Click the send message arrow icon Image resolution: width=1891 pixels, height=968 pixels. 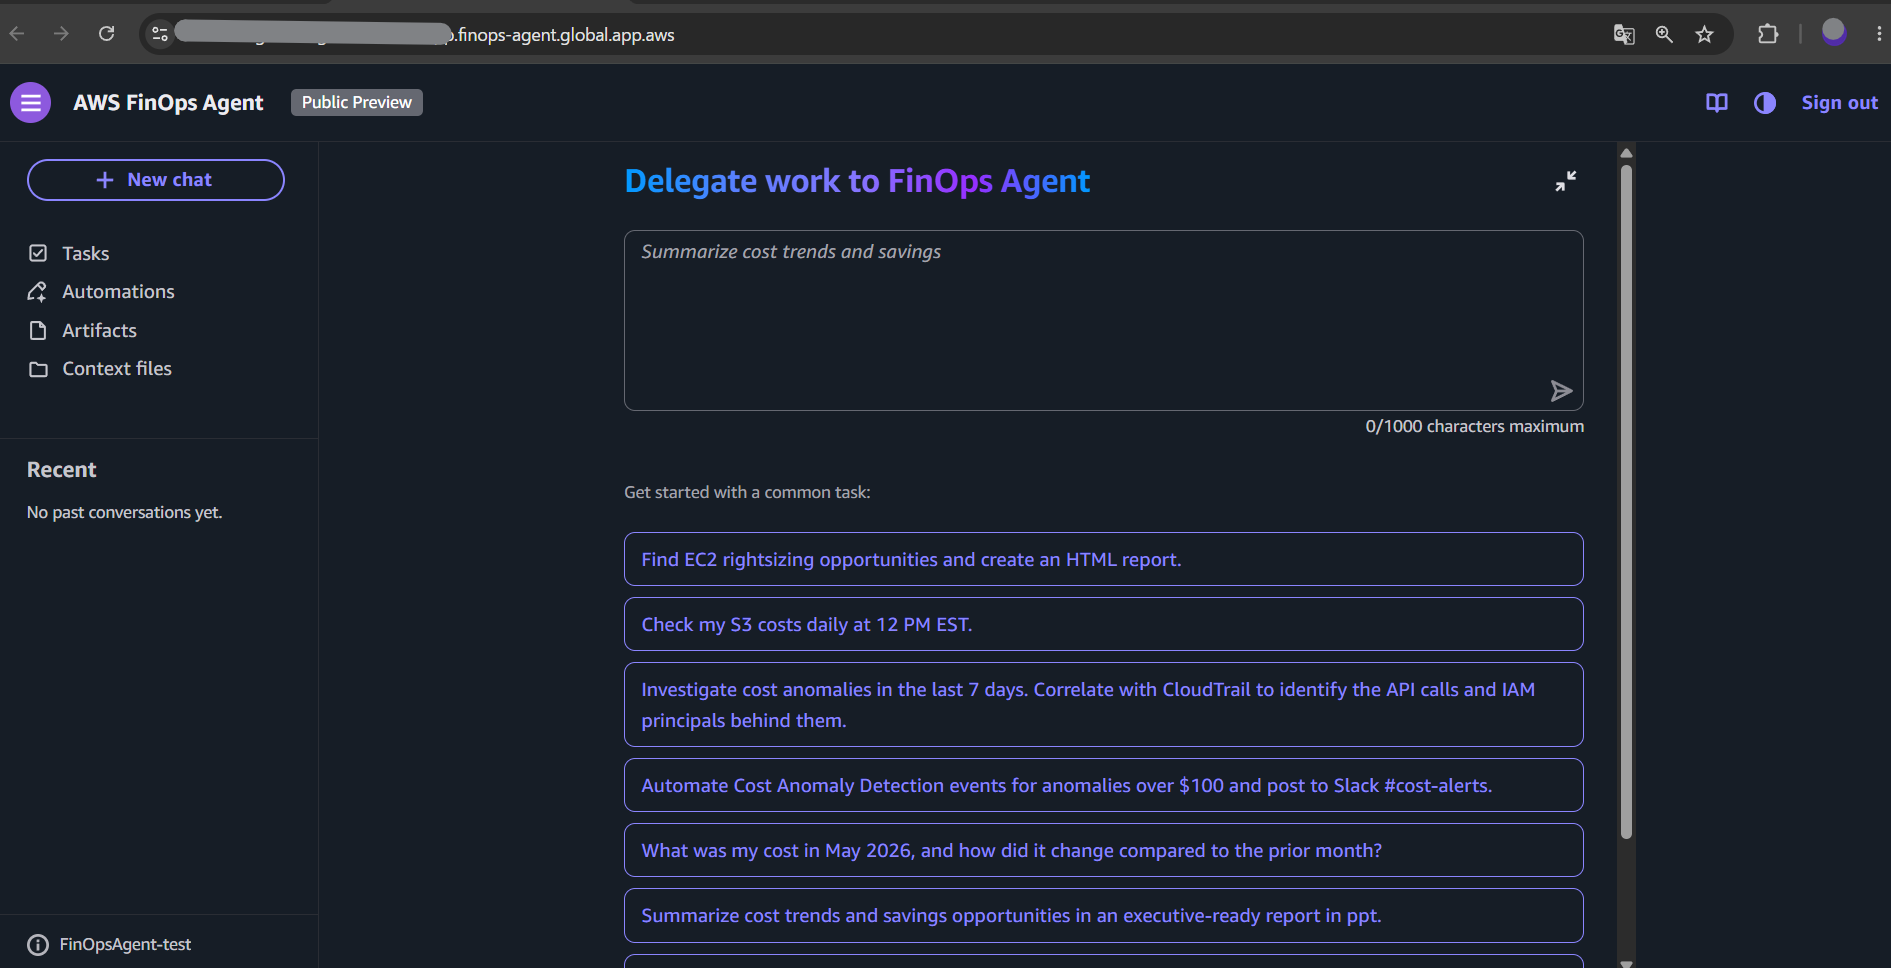tap(1561, 391)
